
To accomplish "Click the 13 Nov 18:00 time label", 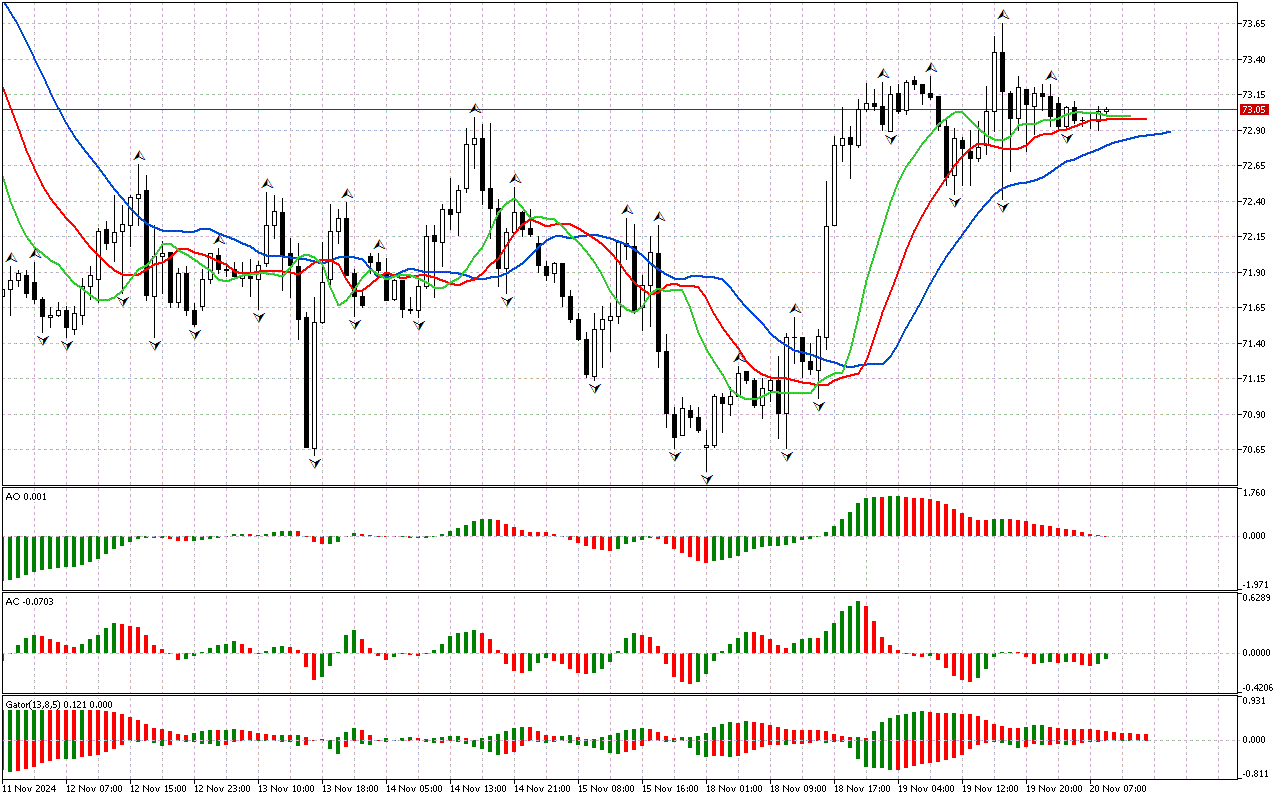I will tap(350, 788).
